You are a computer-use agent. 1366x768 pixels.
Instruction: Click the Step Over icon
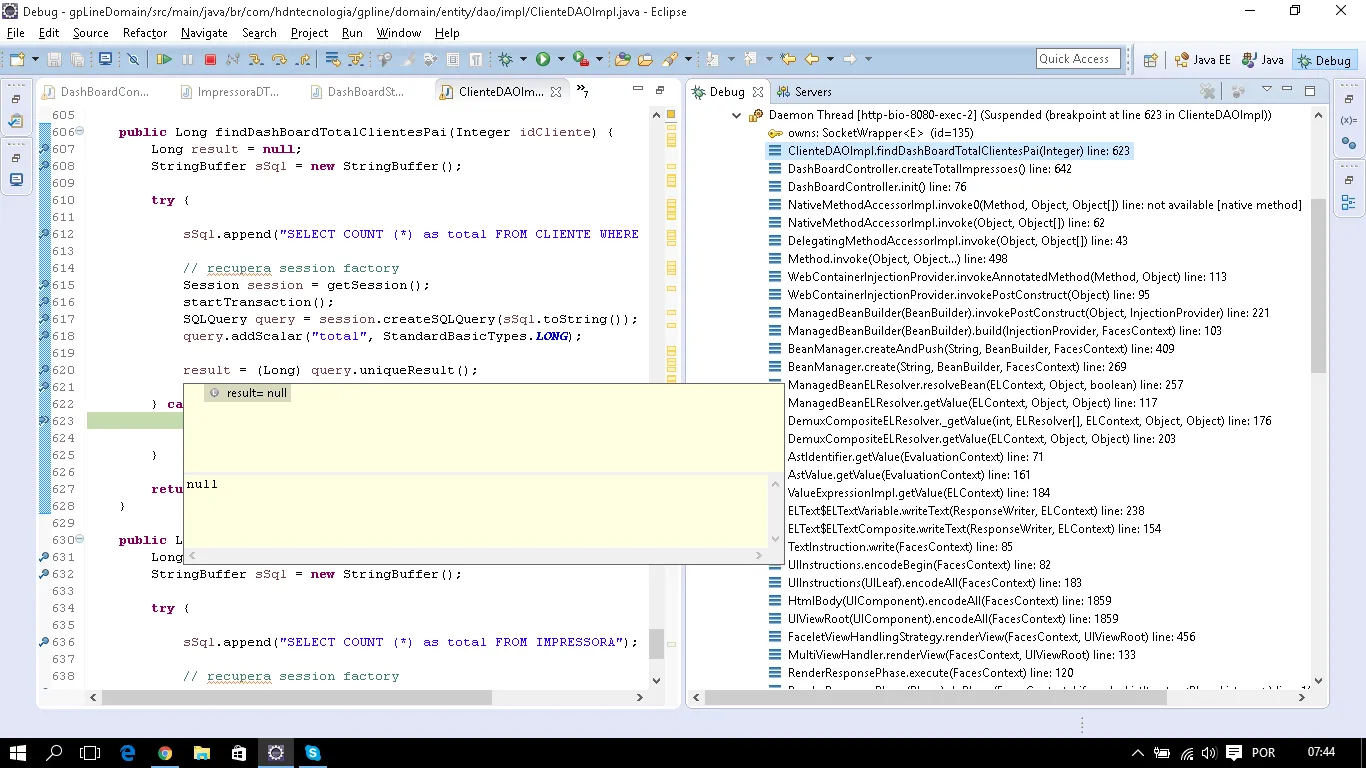tap(279, 60)
